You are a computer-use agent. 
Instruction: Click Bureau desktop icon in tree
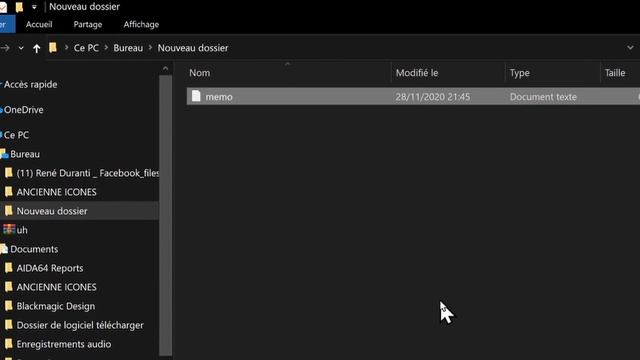pos(4,154)
